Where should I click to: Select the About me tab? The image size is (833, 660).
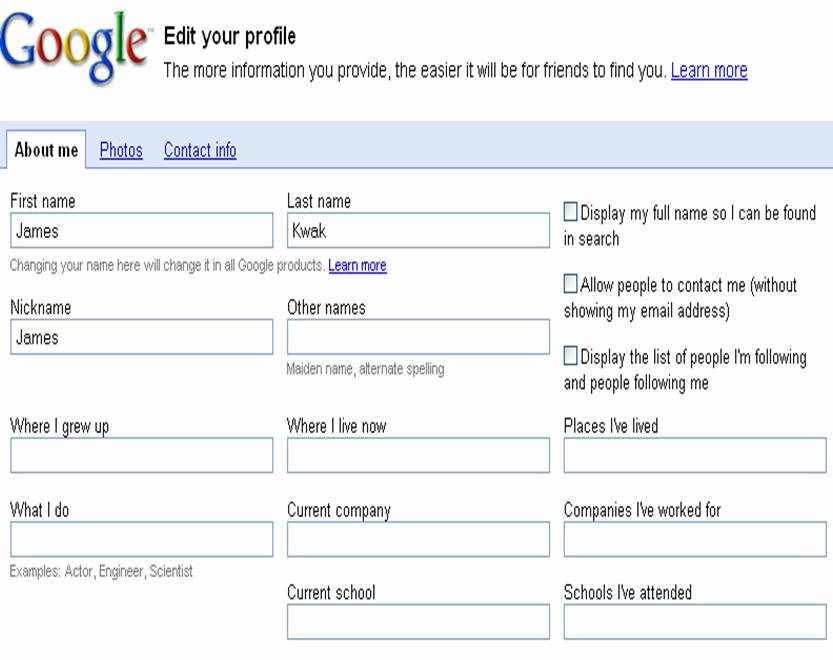(46, 150)
